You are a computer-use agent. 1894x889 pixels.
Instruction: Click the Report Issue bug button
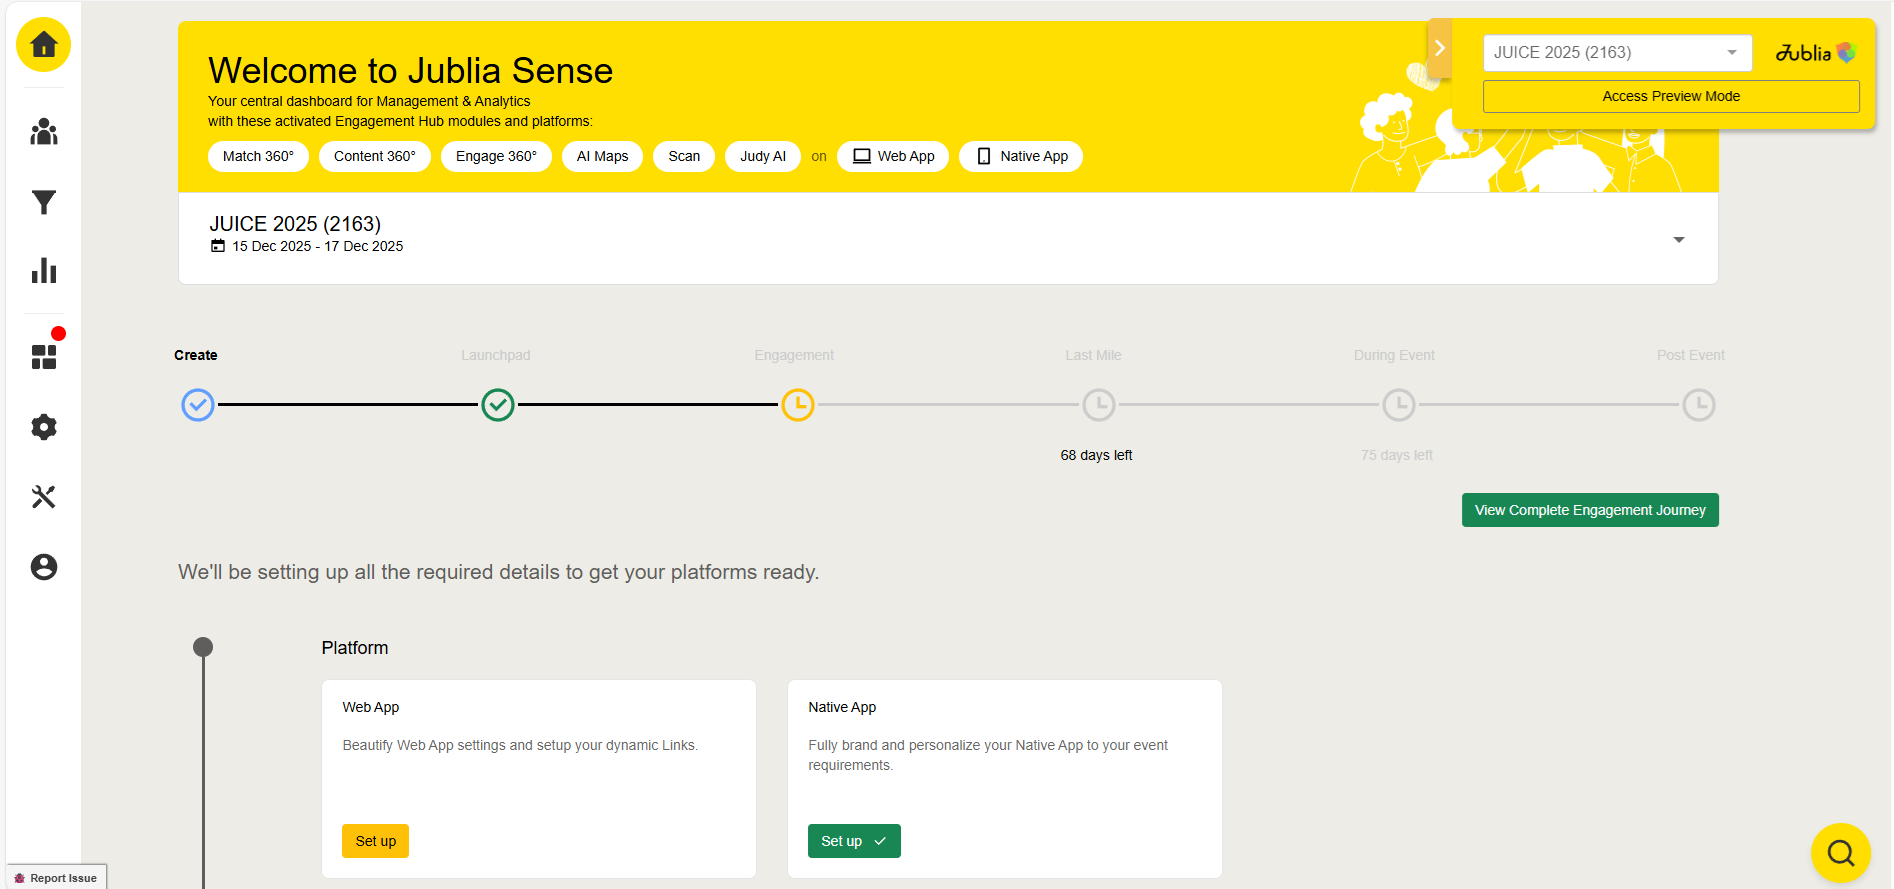(x=56, y=878)
